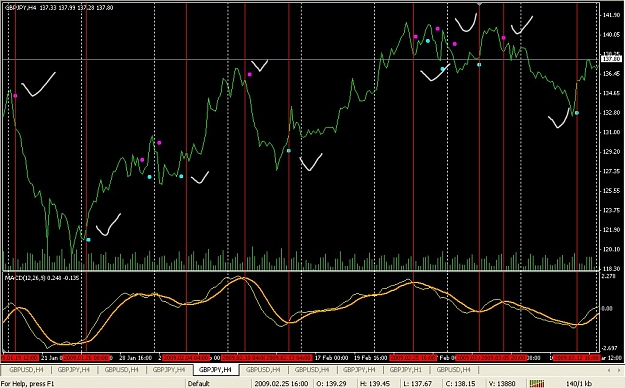The width and height of the screenshot is (625, 388).
Task: Click the chart shift triangle marker at top
Action: (x=479, y=4)
